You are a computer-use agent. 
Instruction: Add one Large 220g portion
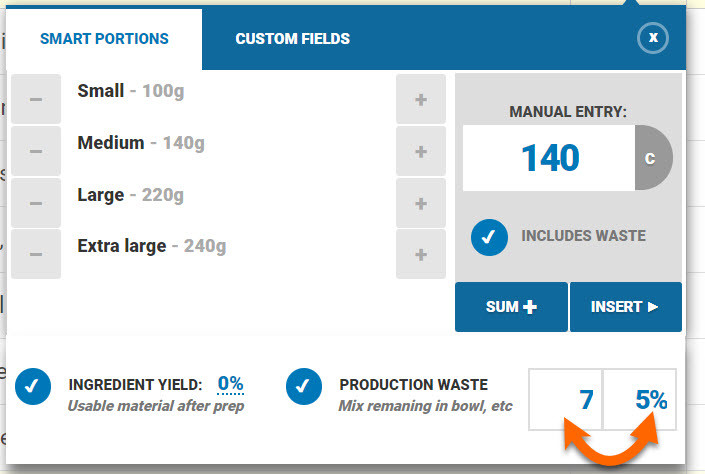[421, 203]
